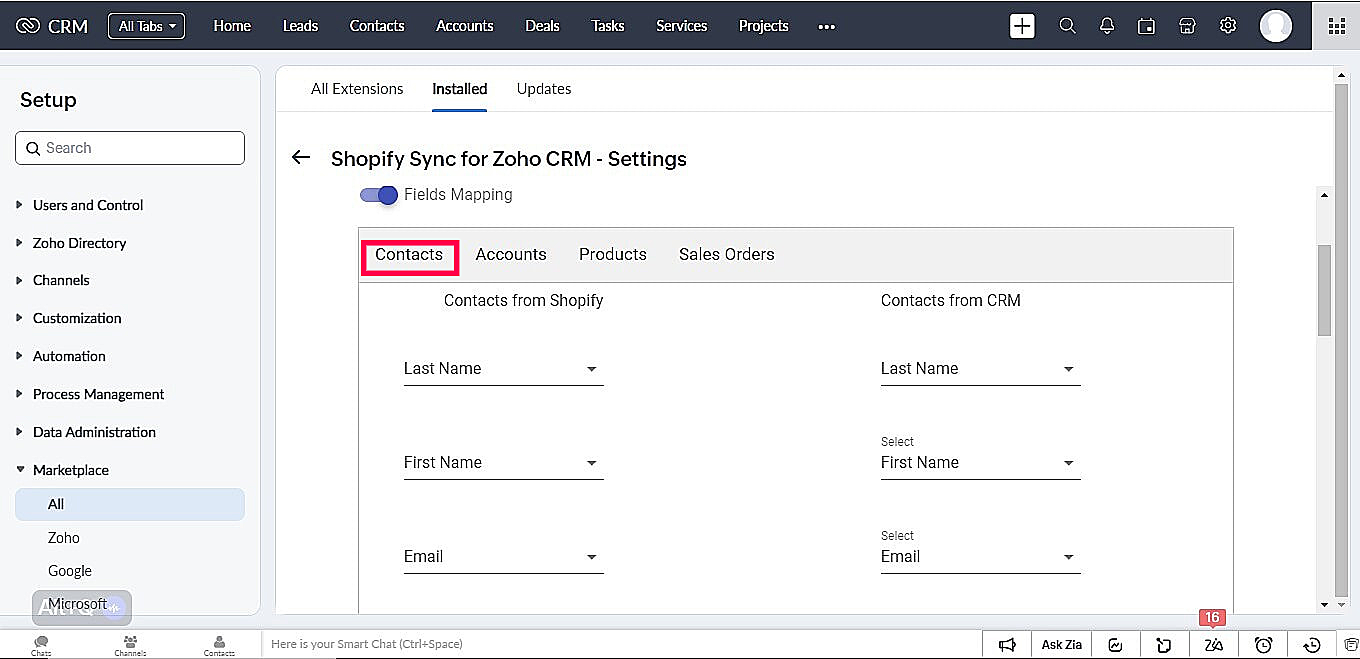The image size is (1360, 659).
Task: Open the apps grid launcher
Action: pos(1336,26)
